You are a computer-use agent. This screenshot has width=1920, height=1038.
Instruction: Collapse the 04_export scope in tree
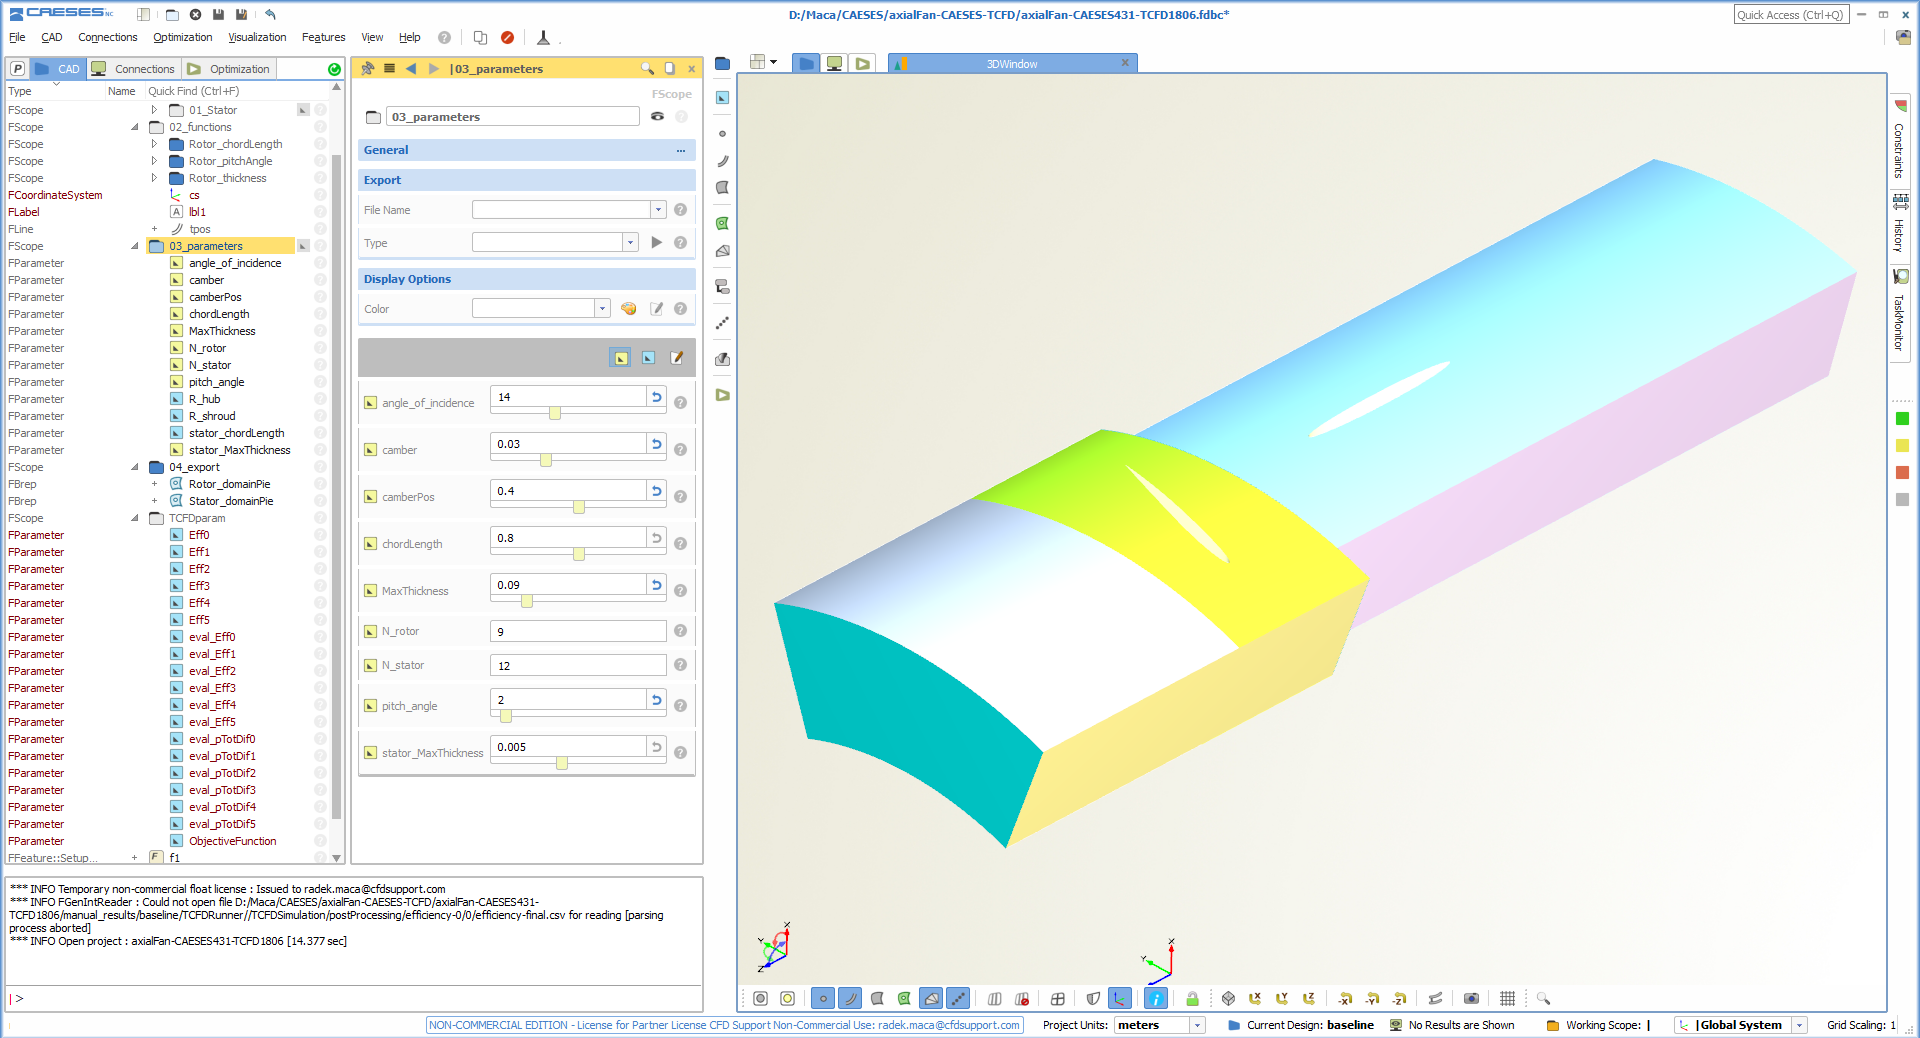pyautogui.click(x=135, y=467)
